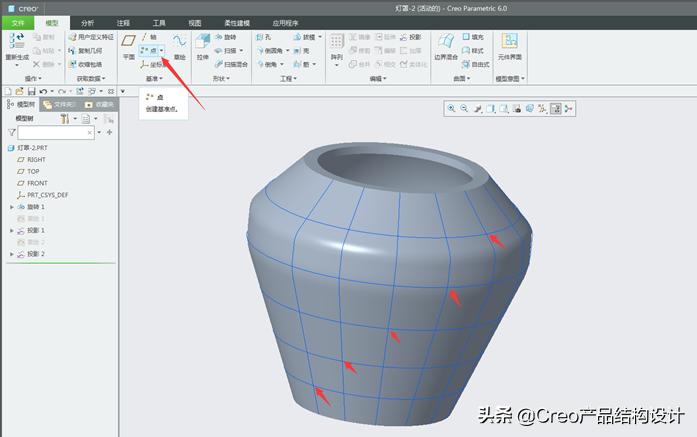Open the 文件 menu
Screen dimensions: 697x437
(x=18, y=21)
